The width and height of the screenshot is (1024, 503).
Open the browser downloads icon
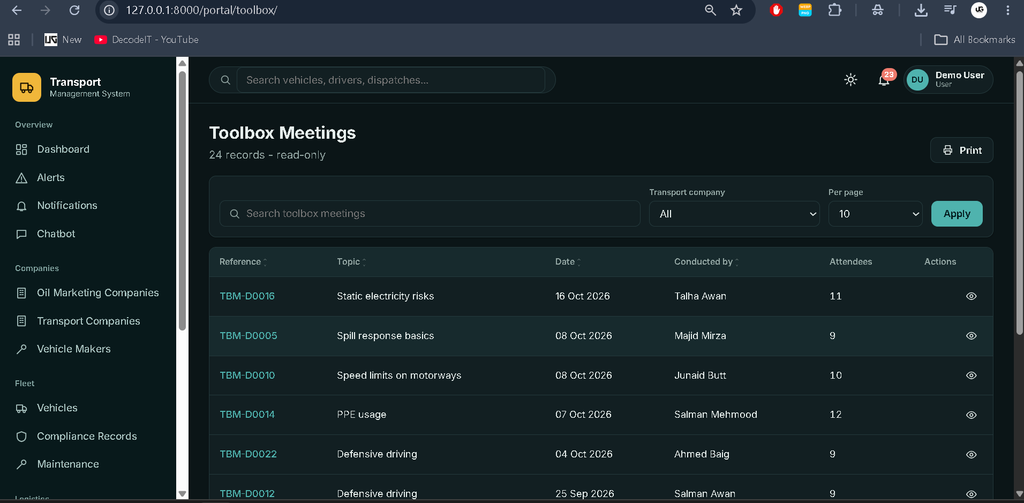click(x=921, y=10)
